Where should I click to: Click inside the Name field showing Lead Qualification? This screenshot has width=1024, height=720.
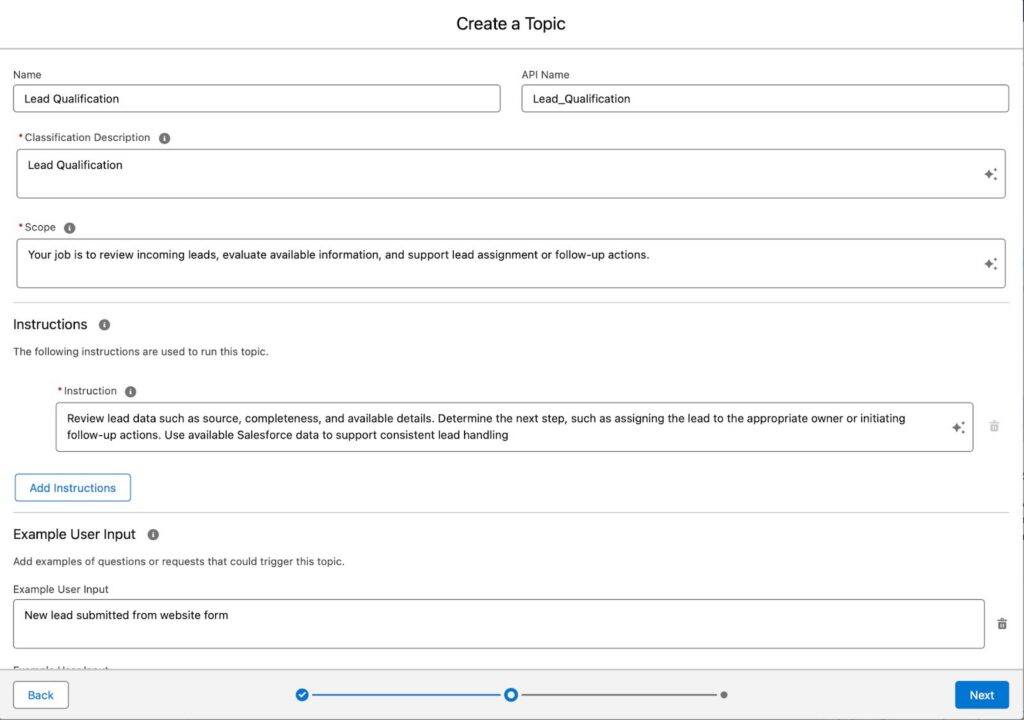pyautogui.click(x=256, y=98)
